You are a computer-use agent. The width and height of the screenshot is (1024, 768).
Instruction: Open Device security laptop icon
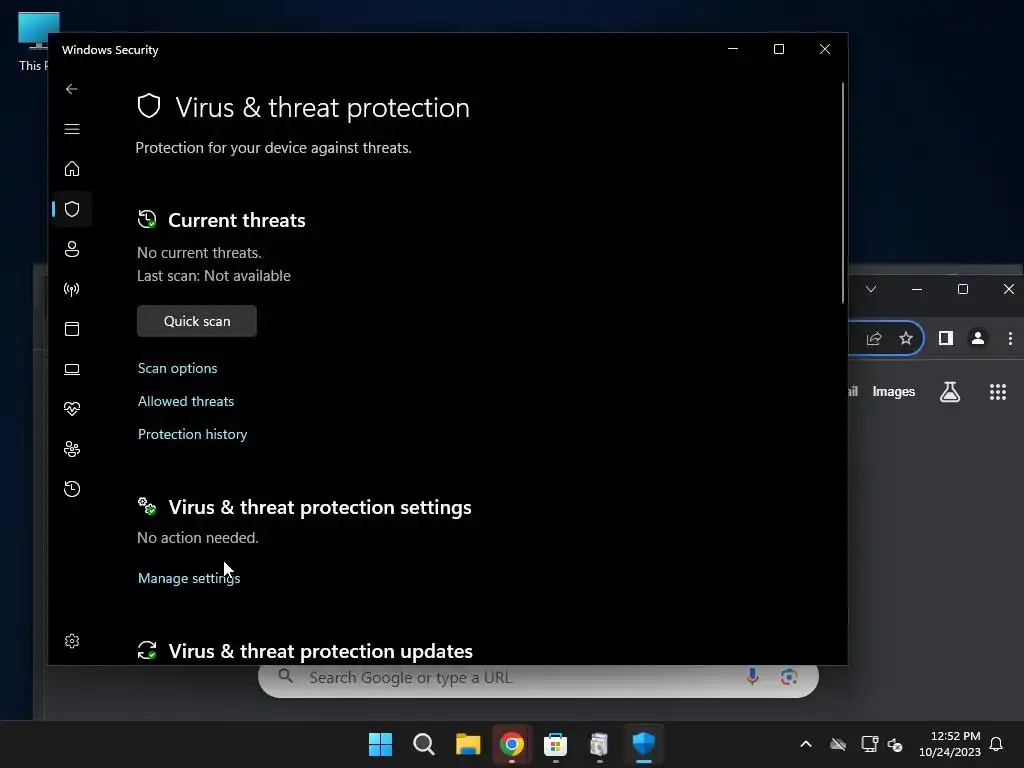coord(72,369)
